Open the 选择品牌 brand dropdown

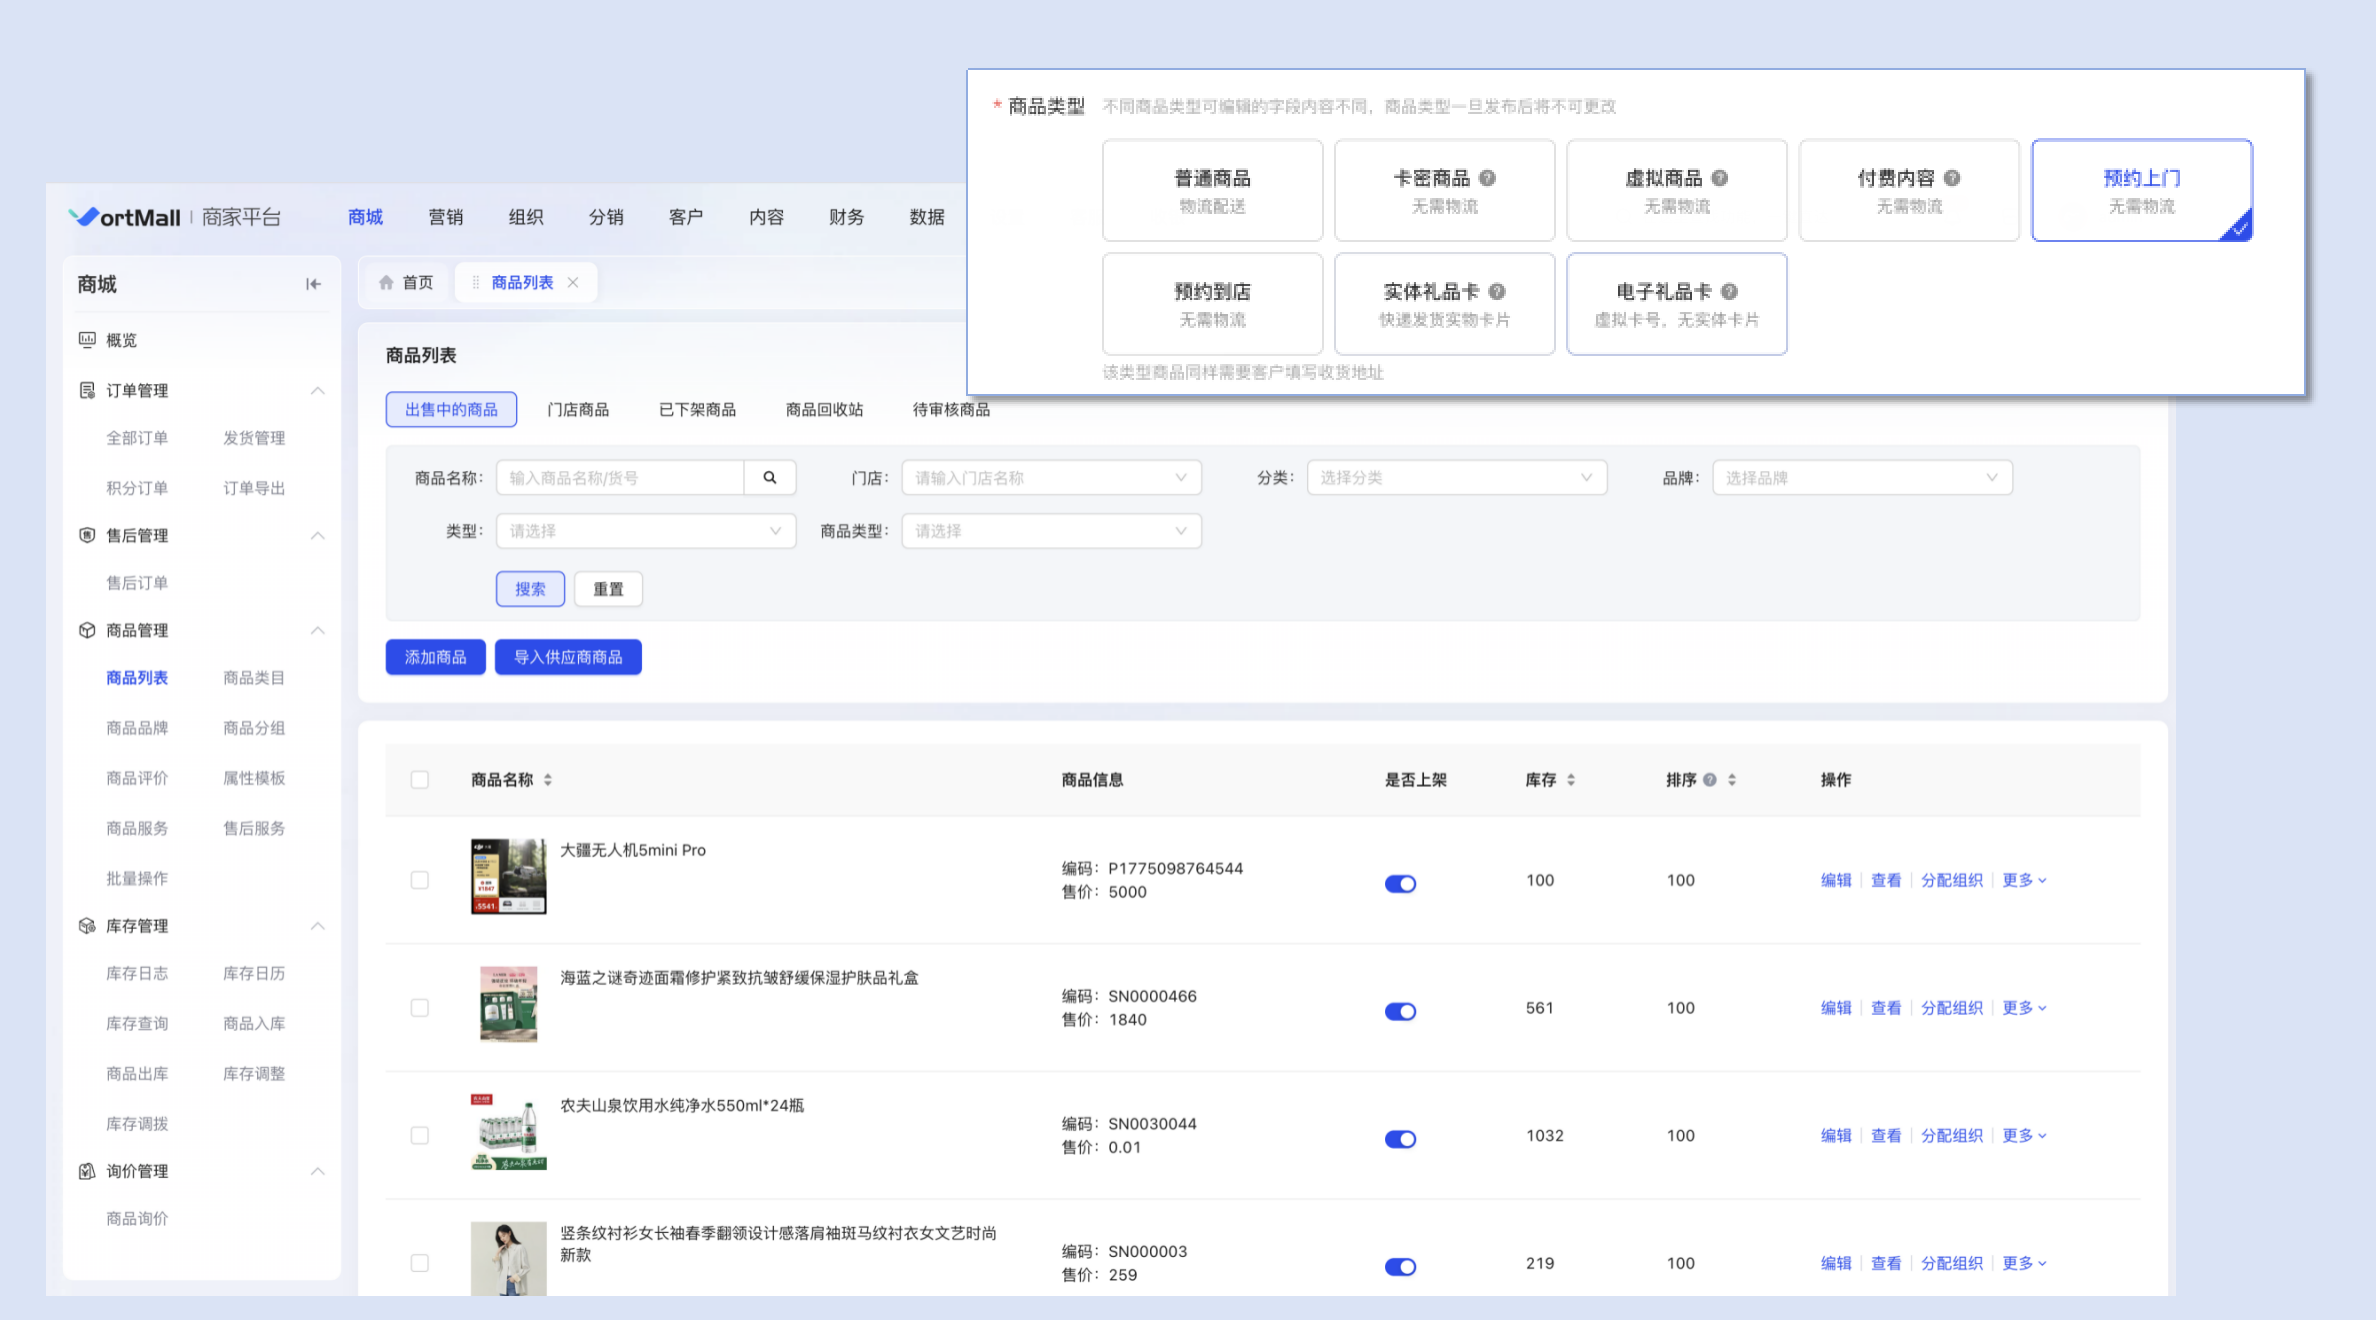[1861, 478]
